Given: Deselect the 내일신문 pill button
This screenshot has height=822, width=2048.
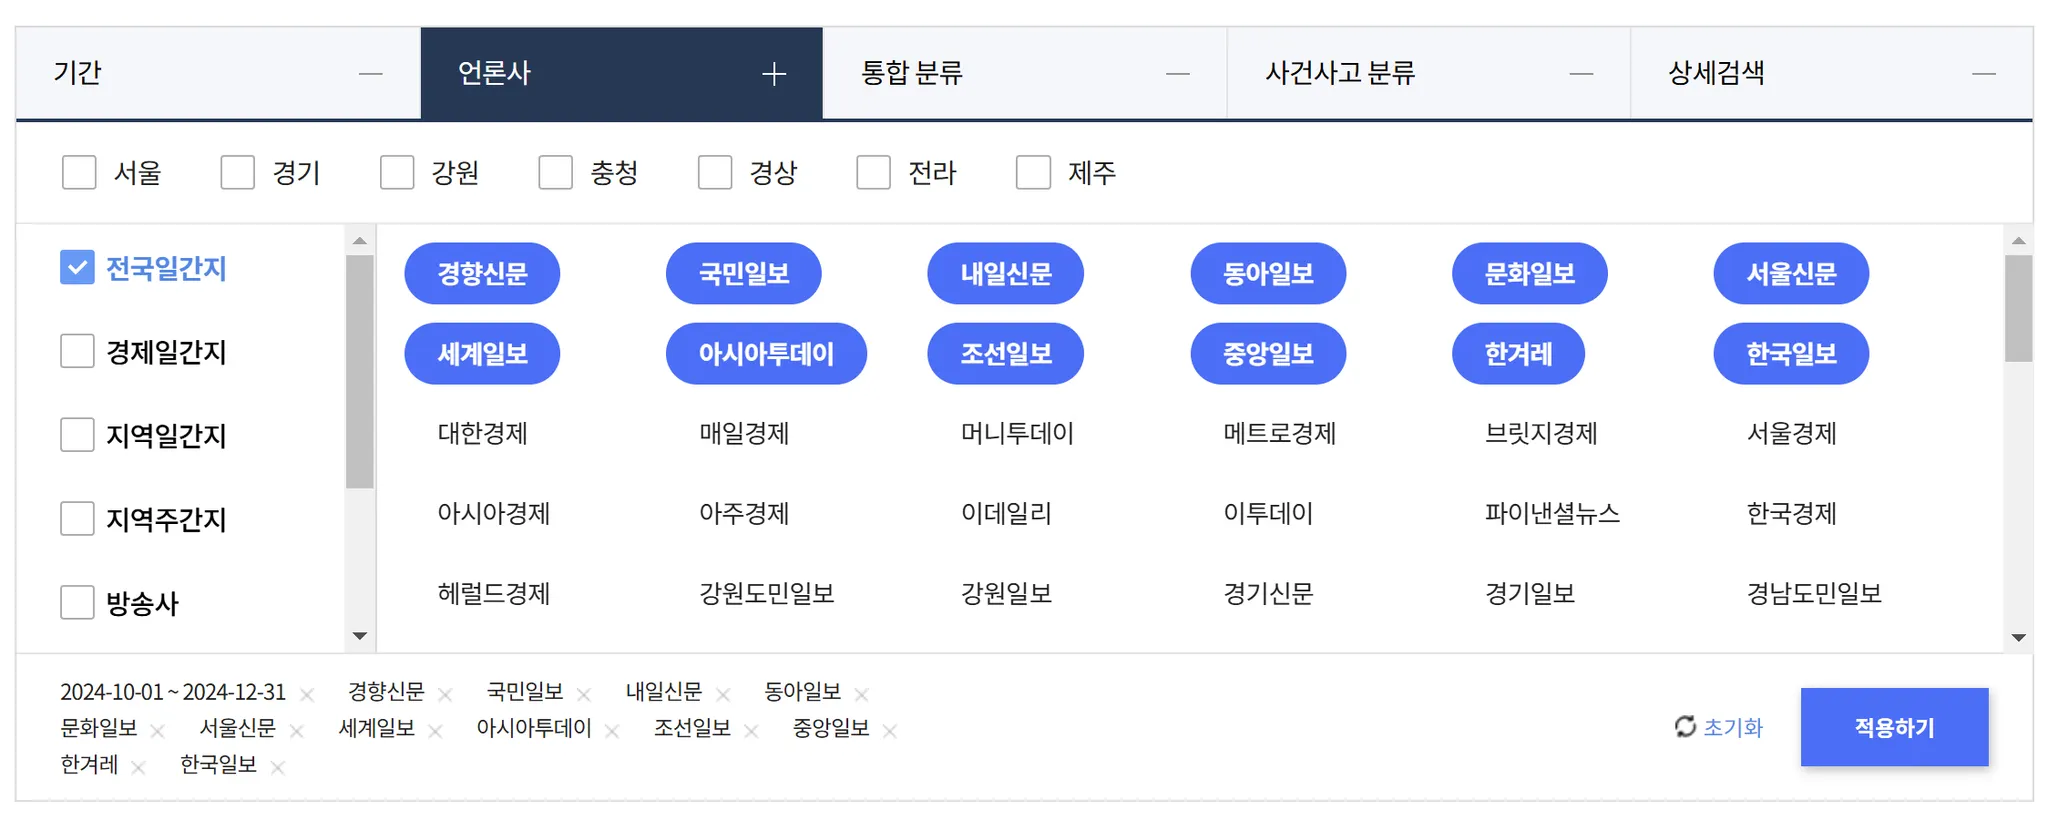Looking at the screenshot, I should 1006,273.
